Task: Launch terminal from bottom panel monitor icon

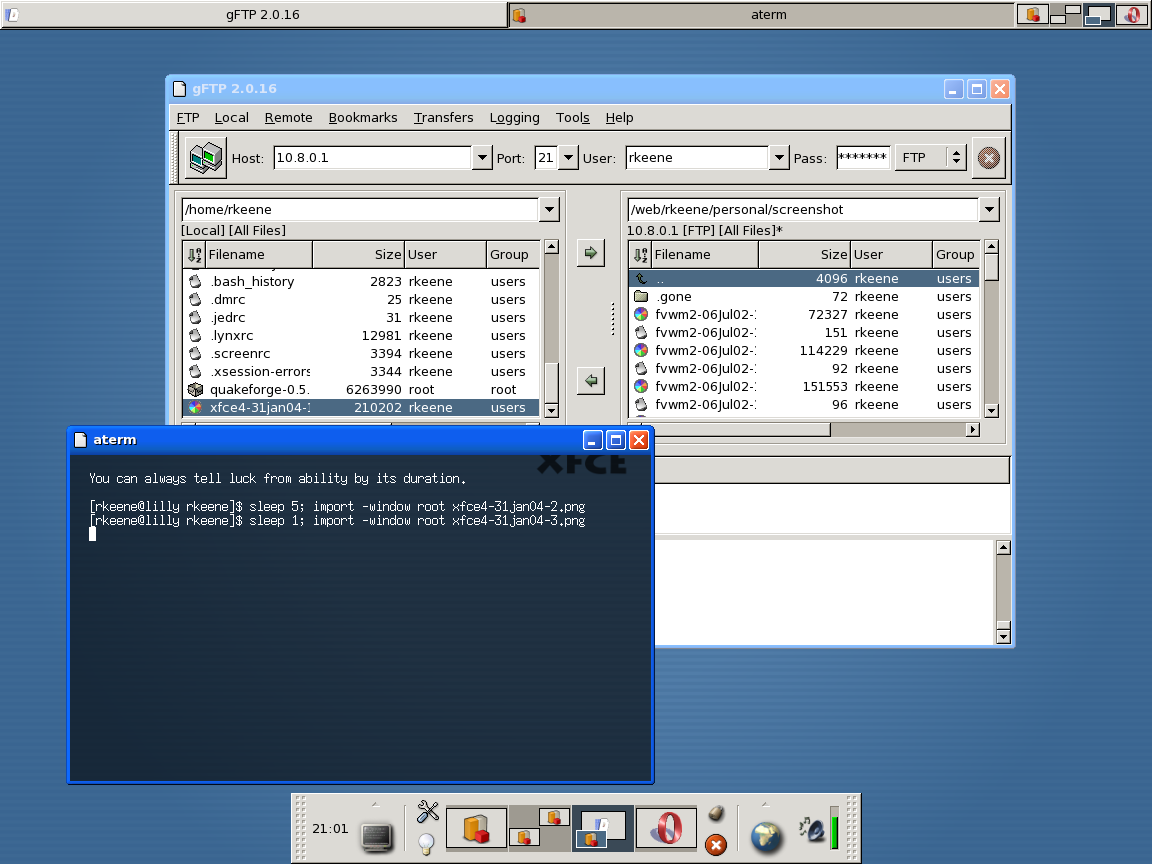Action: point(377,837)
